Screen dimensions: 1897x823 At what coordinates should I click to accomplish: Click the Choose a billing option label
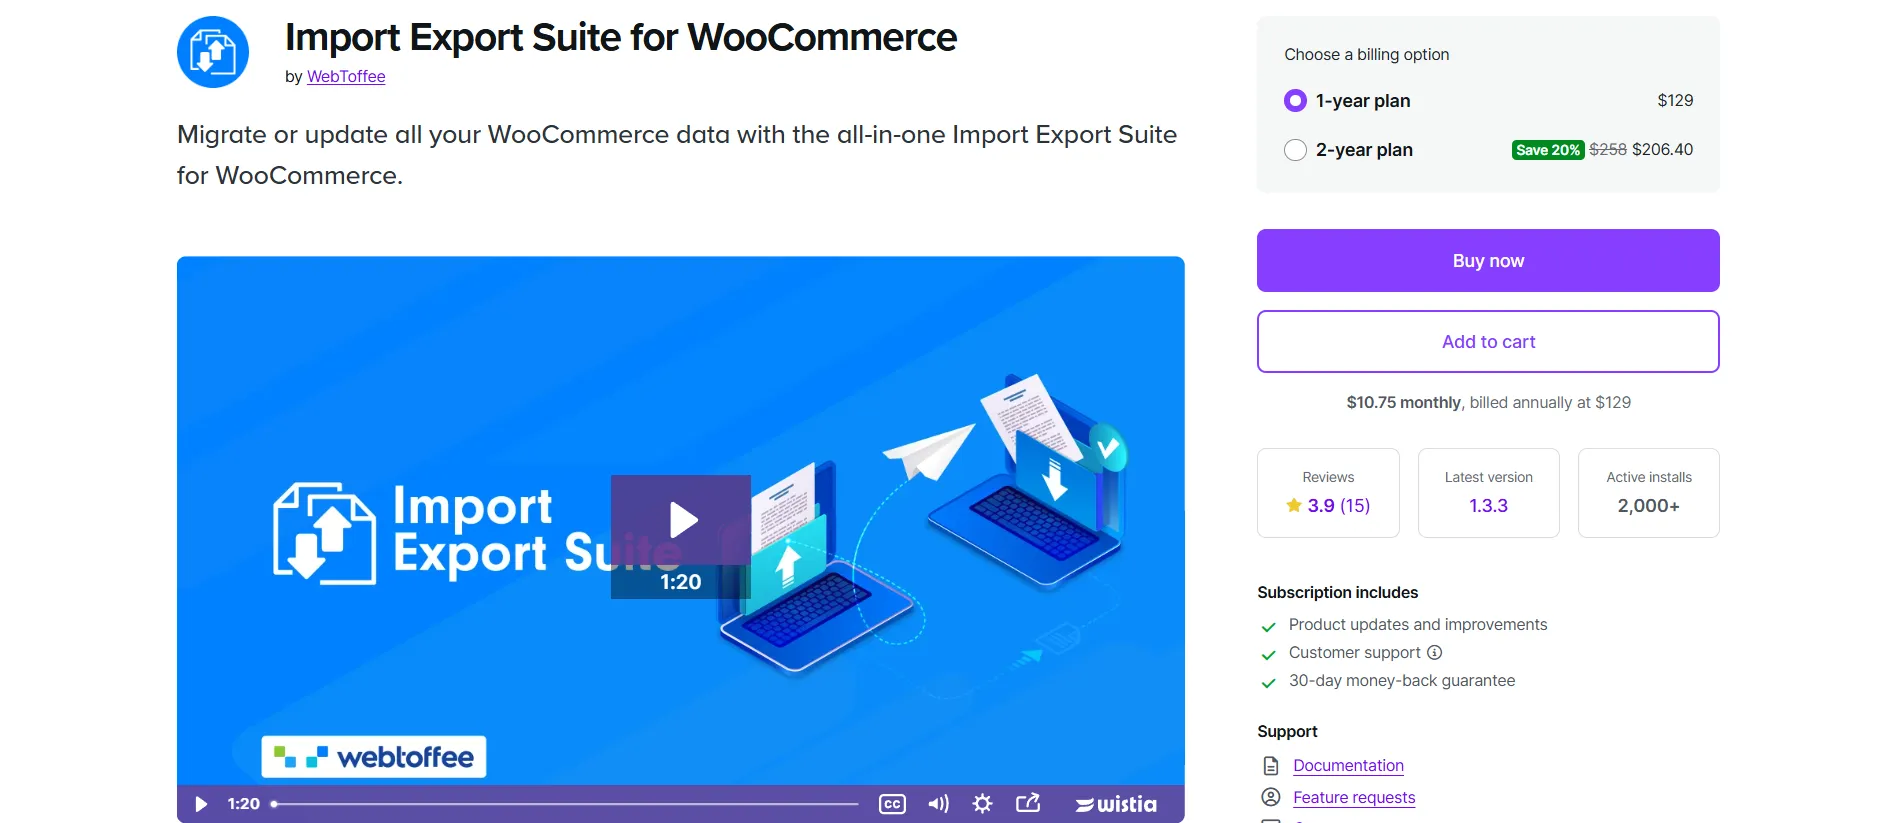(1366, 54)
